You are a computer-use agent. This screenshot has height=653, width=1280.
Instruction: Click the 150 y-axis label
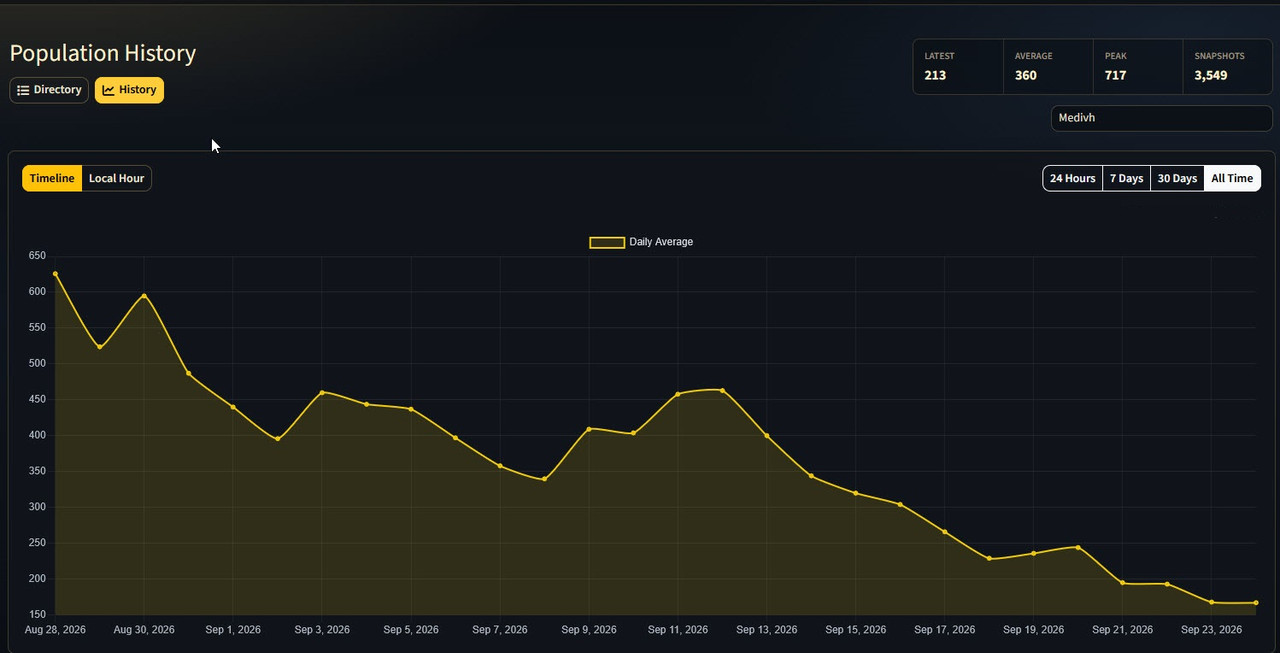click(37, 615)
